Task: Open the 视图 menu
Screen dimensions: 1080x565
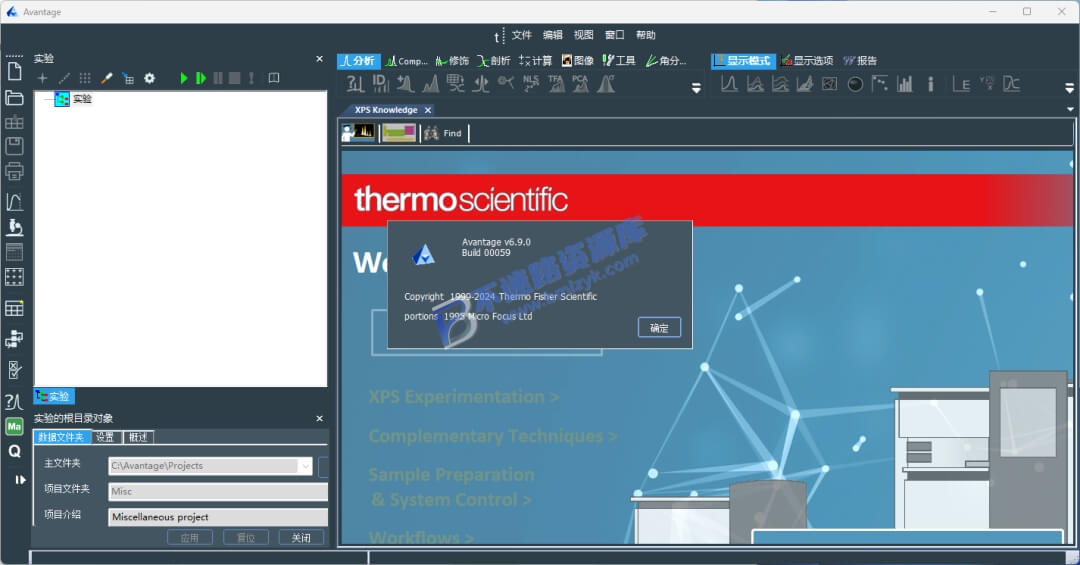Action: pos(583,35)
